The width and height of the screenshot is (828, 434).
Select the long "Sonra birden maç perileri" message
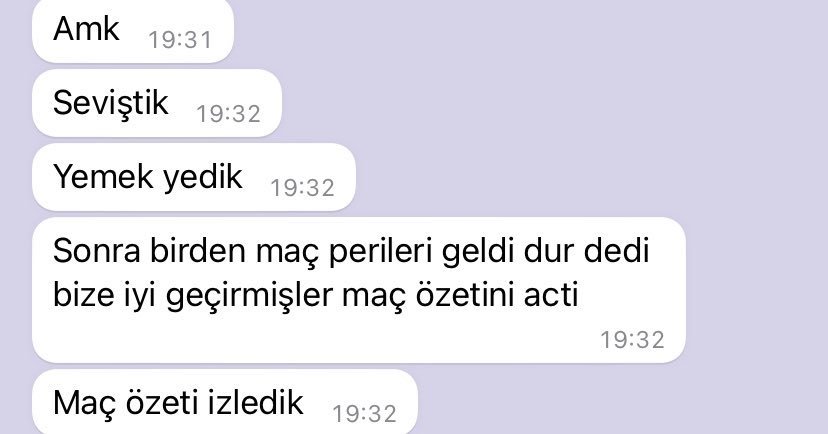pyautogui.click(x=359, y=290)
